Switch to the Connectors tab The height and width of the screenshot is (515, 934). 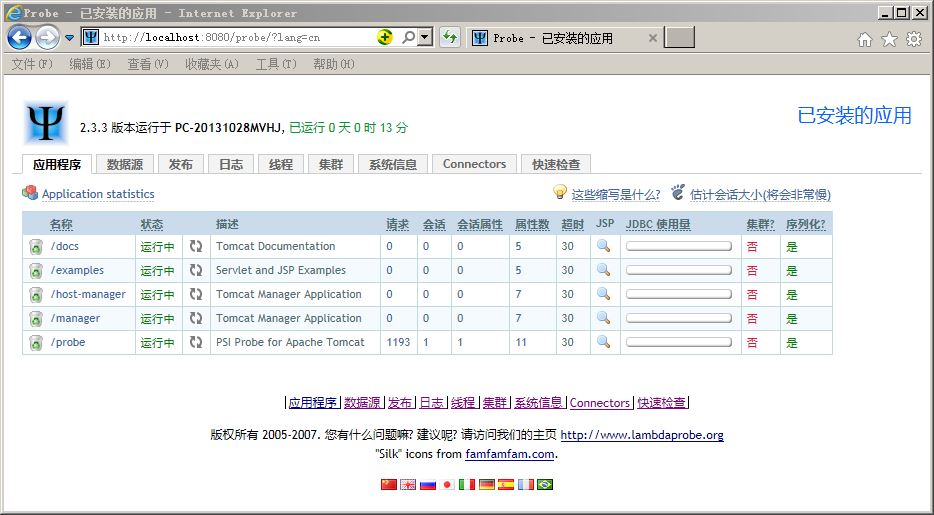point(474,164)
